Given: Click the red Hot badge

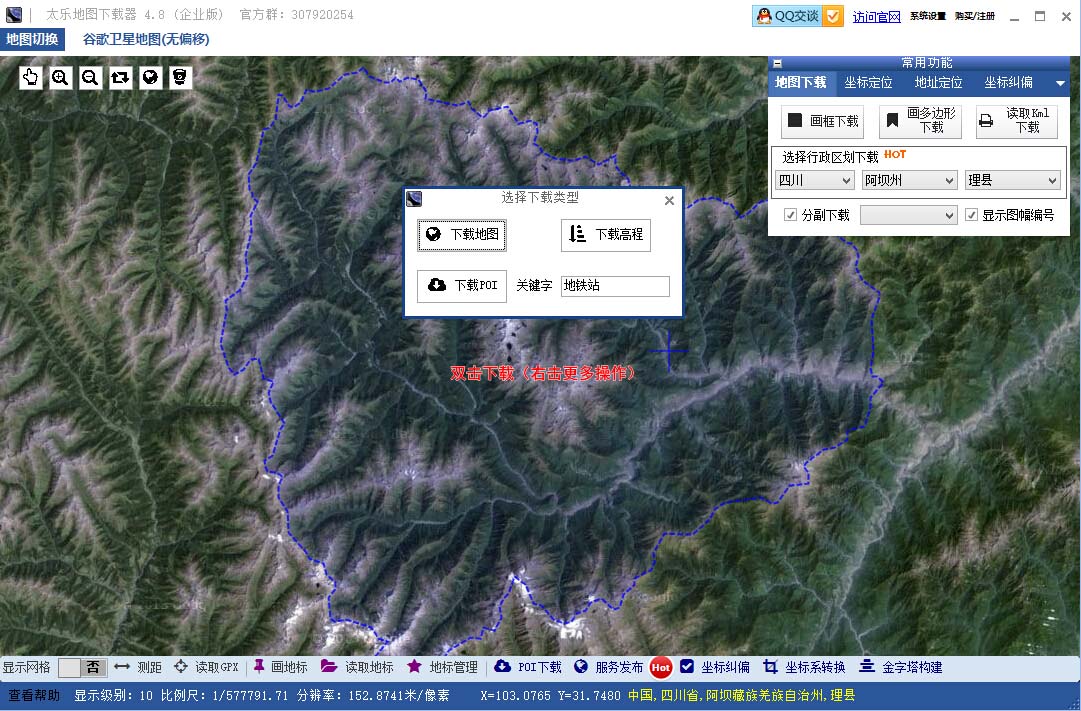Looking at the screenshot, I should (x=660, y=668).
